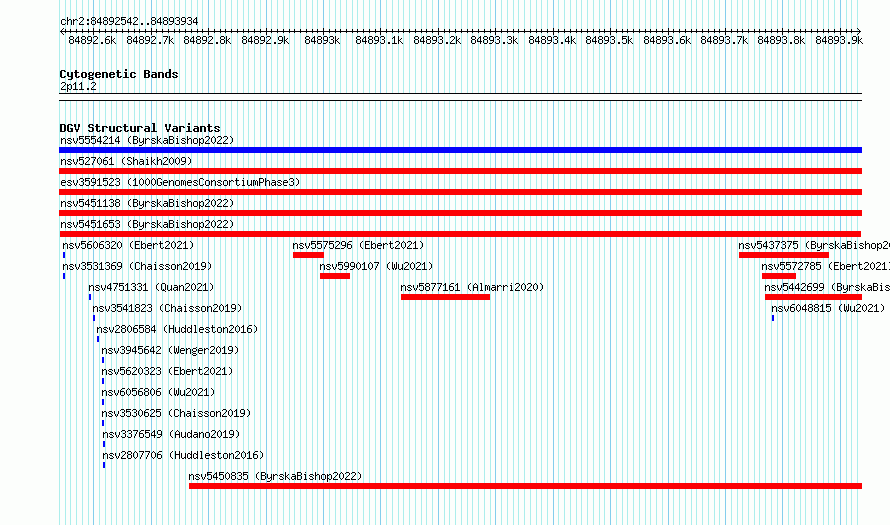
Task: Click the 84892.8k ruler tick label
Action: pyautogui.click(x=207, y=40)
